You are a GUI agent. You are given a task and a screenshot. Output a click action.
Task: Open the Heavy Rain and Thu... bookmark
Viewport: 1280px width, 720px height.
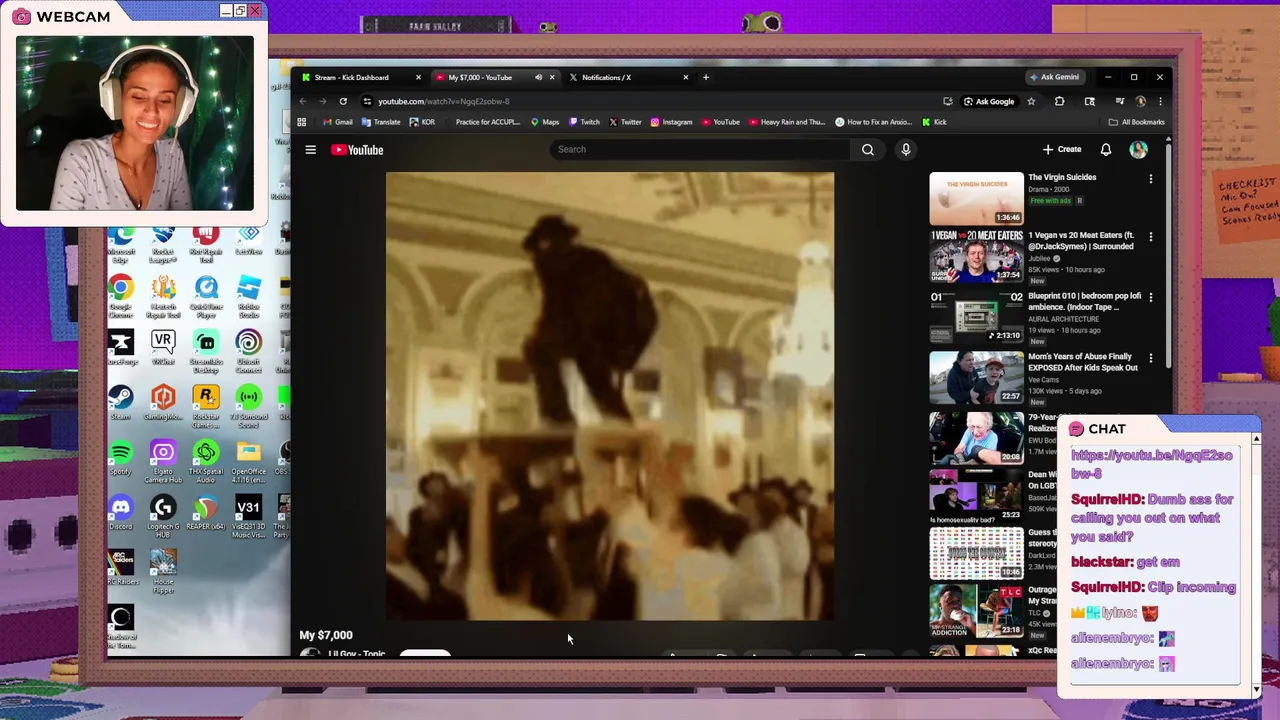point(788,122)
